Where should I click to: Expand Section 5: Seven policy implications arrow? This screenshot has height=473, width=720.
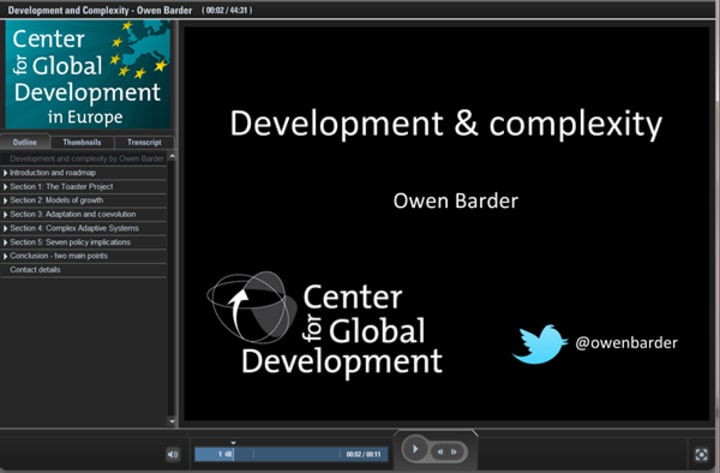click(5, 242)
